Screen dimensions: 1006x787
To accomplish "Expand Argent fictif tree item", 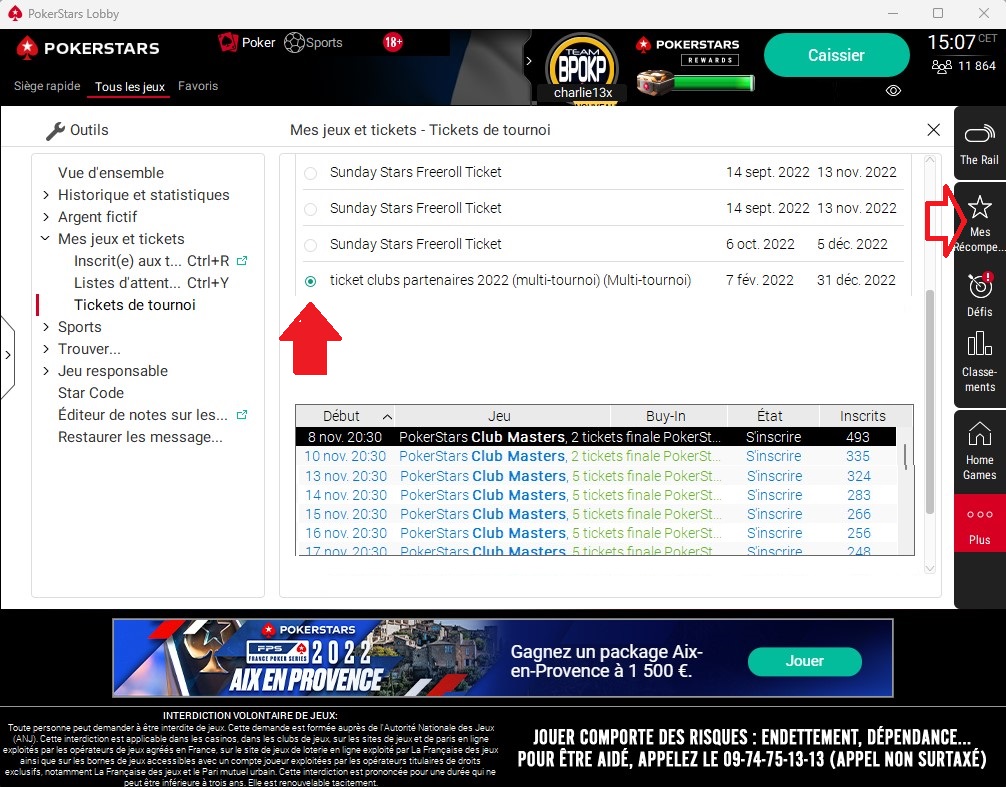I will [46, 217].
